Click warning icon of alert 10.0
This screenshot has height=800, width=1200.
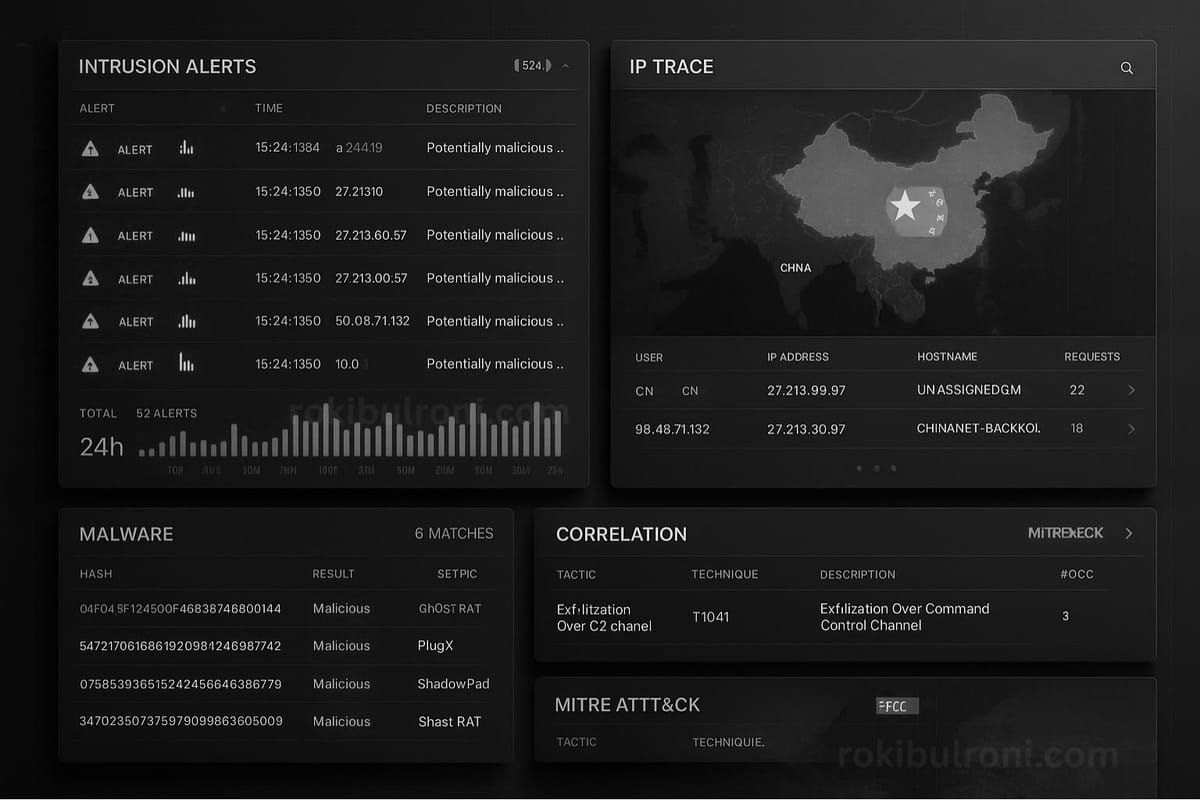[x=90, y=365]
